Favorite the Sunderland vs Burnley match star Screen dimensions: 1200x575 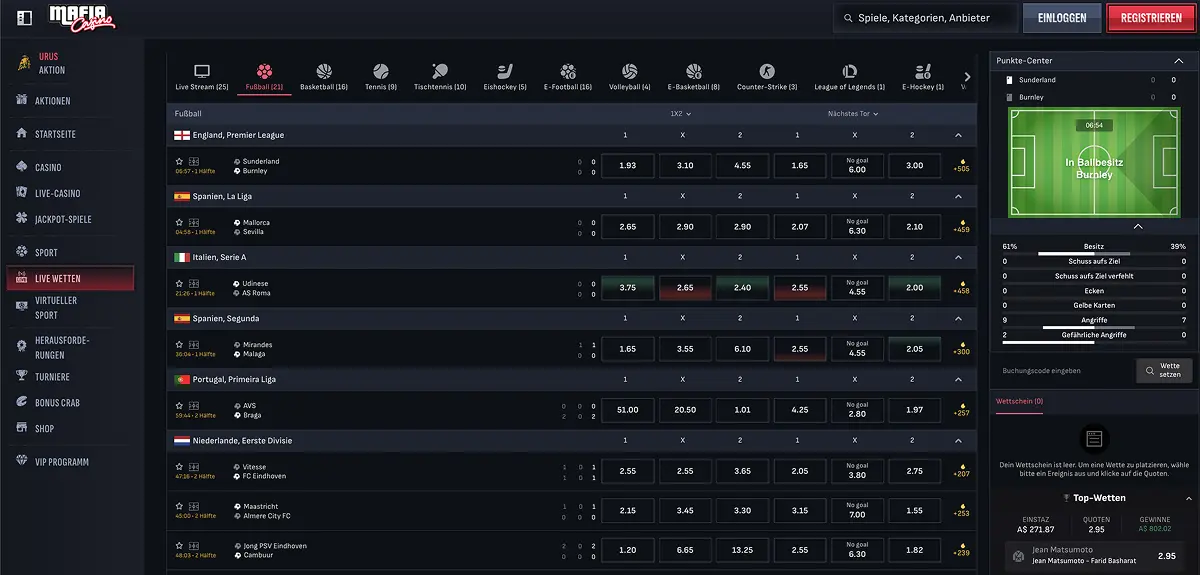click(180, 161)
